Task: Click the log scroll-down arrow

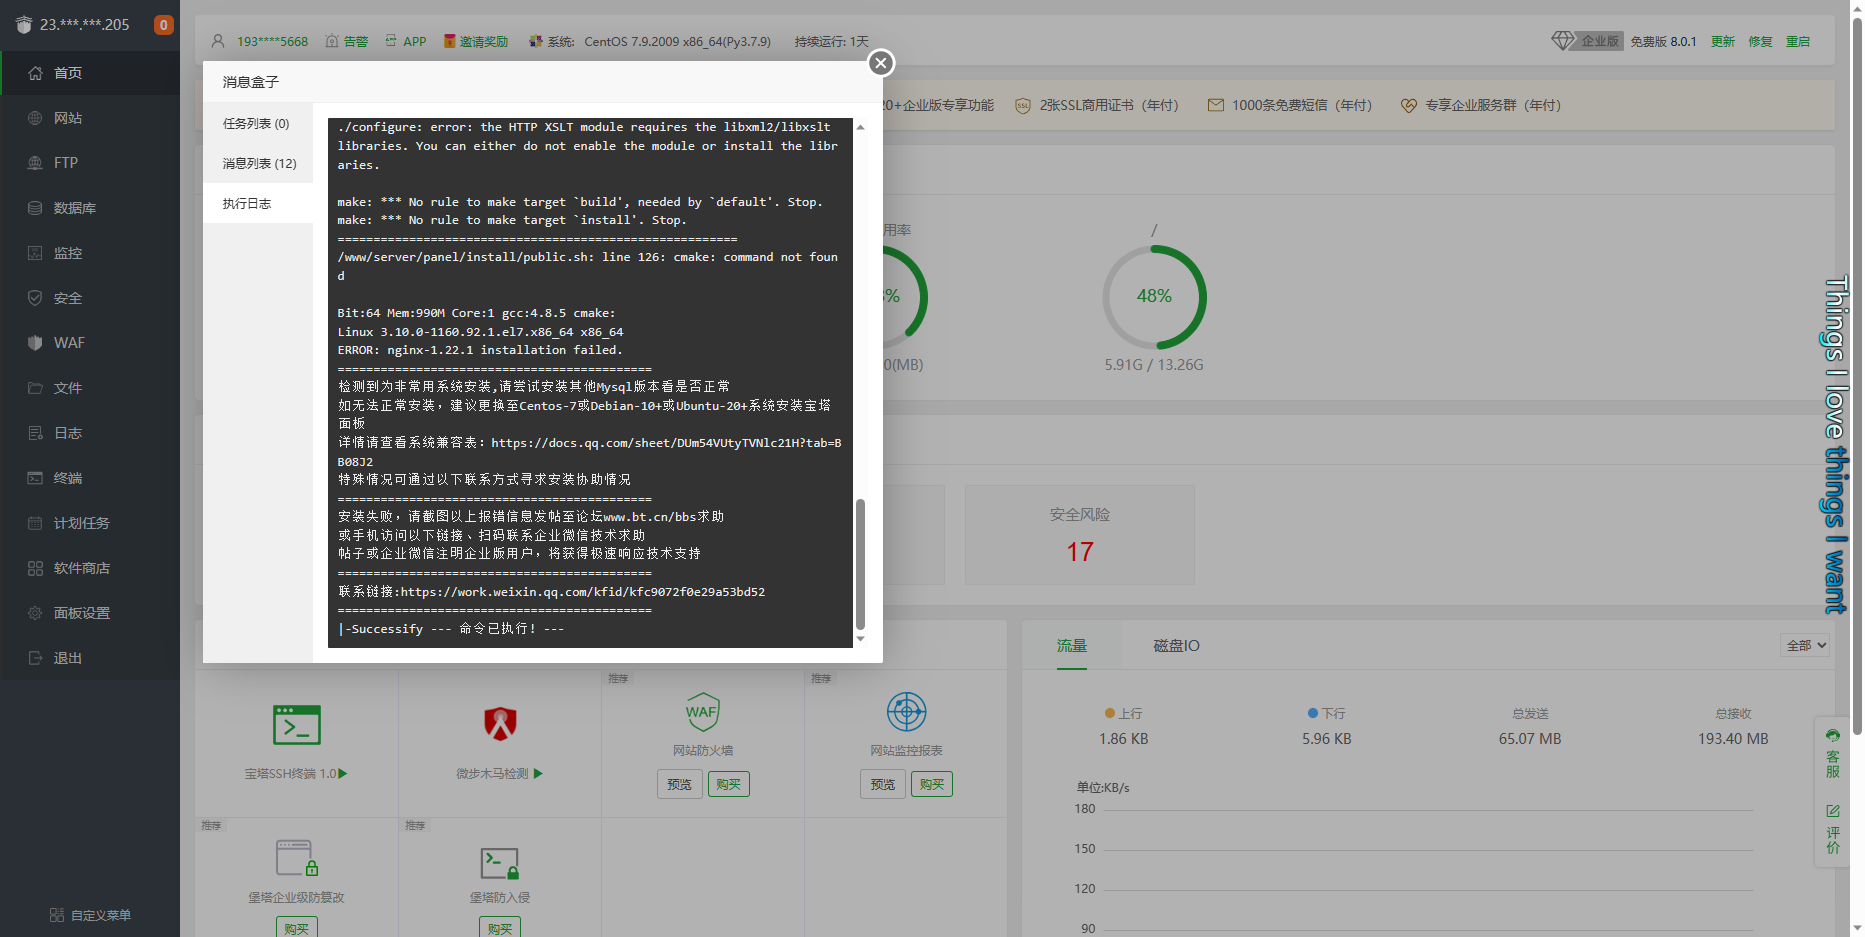Action: click(860, 639)
